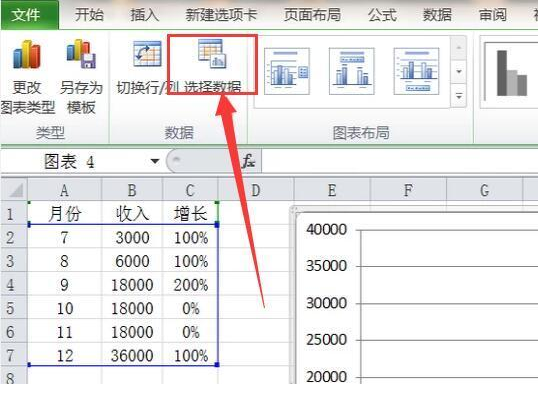Choose the grayscale chart style thumbnail

[x=510, y=73]
